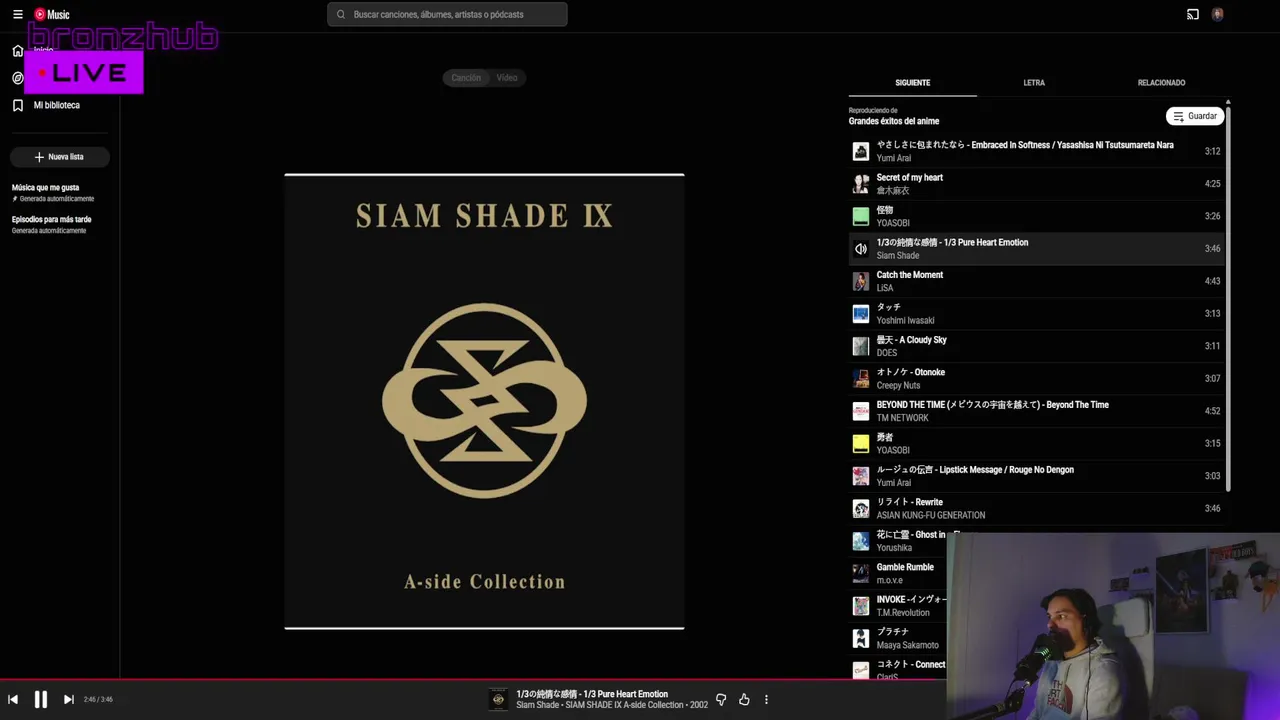Play Secret of my heart
This screenshot has width=1280, height=720.
[x=1036, y=184]
